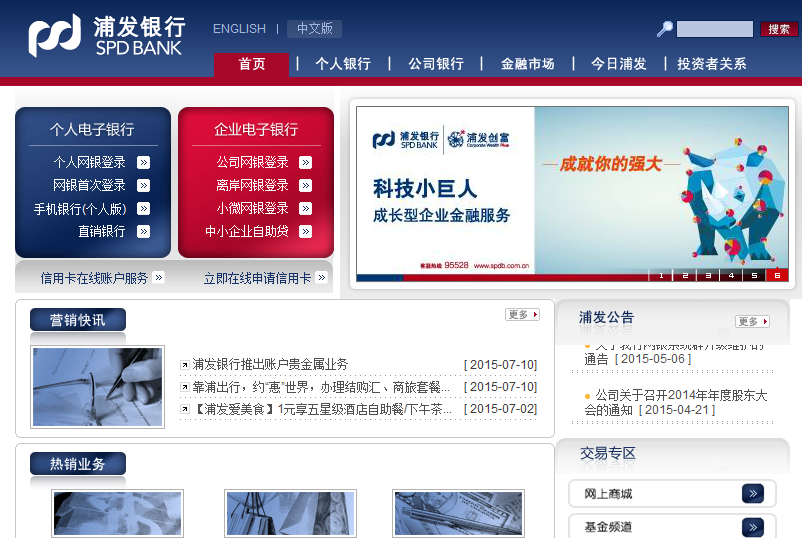Click arrow icon beside 个人网银登录

tap(144, 163)
